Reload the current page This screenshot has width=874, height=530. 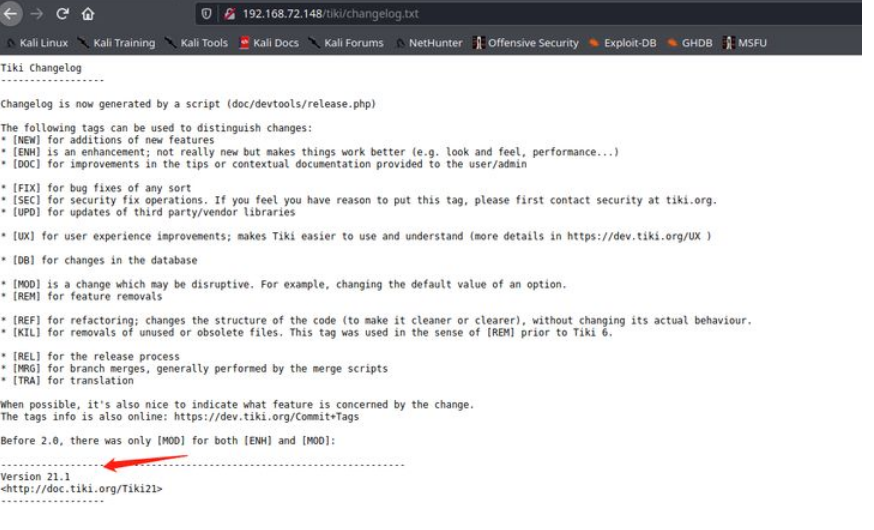click(62, 14)
